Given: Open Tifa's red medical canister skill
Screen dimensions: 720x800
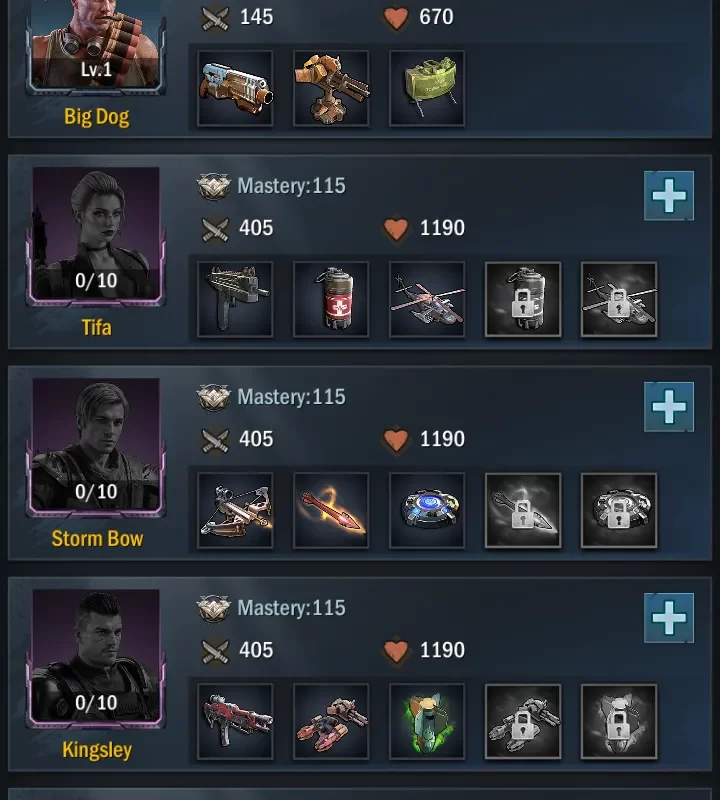Looking at the screenshot, I should (331, 299).
